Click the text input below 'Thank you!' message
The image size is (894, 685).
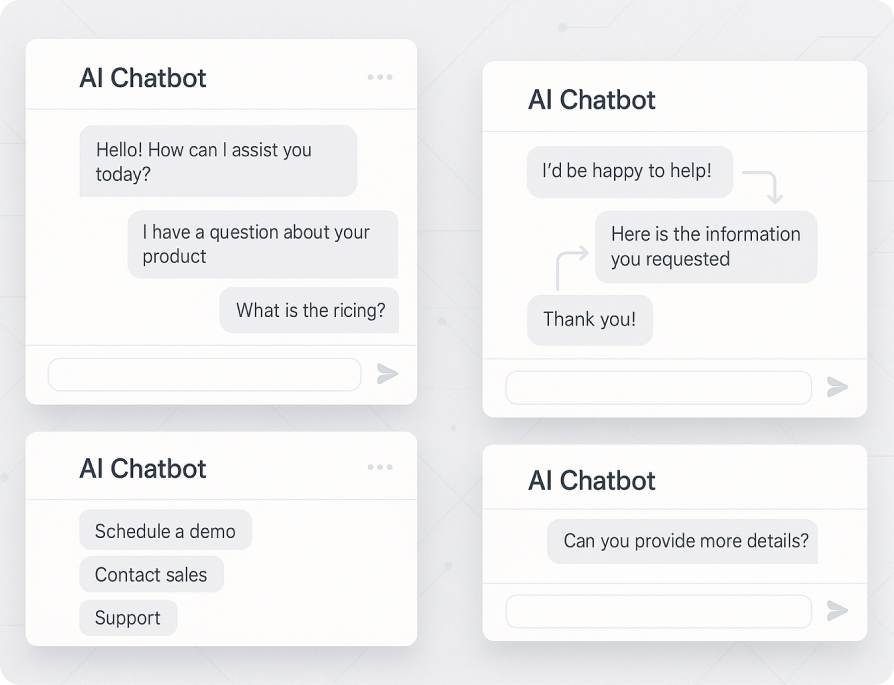658,388
